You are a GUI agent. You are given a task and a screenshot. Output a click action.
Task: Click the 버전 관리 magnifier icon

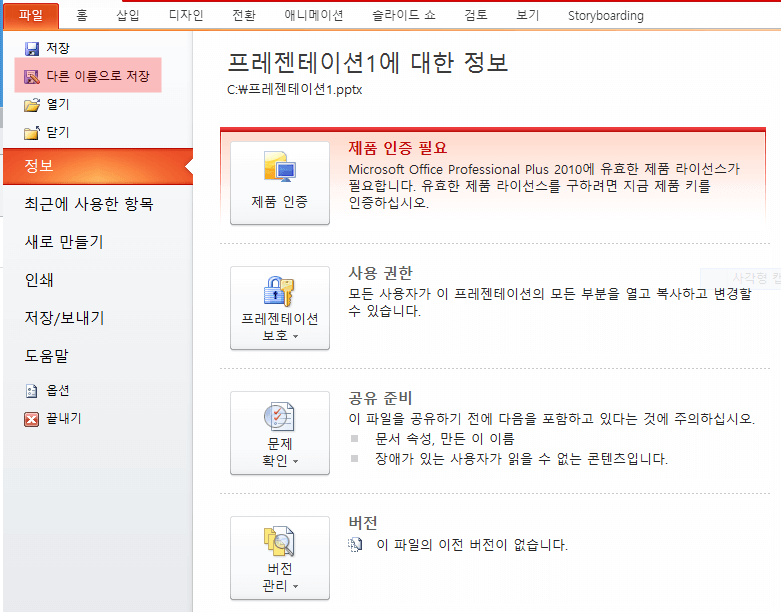pos(279,541)
